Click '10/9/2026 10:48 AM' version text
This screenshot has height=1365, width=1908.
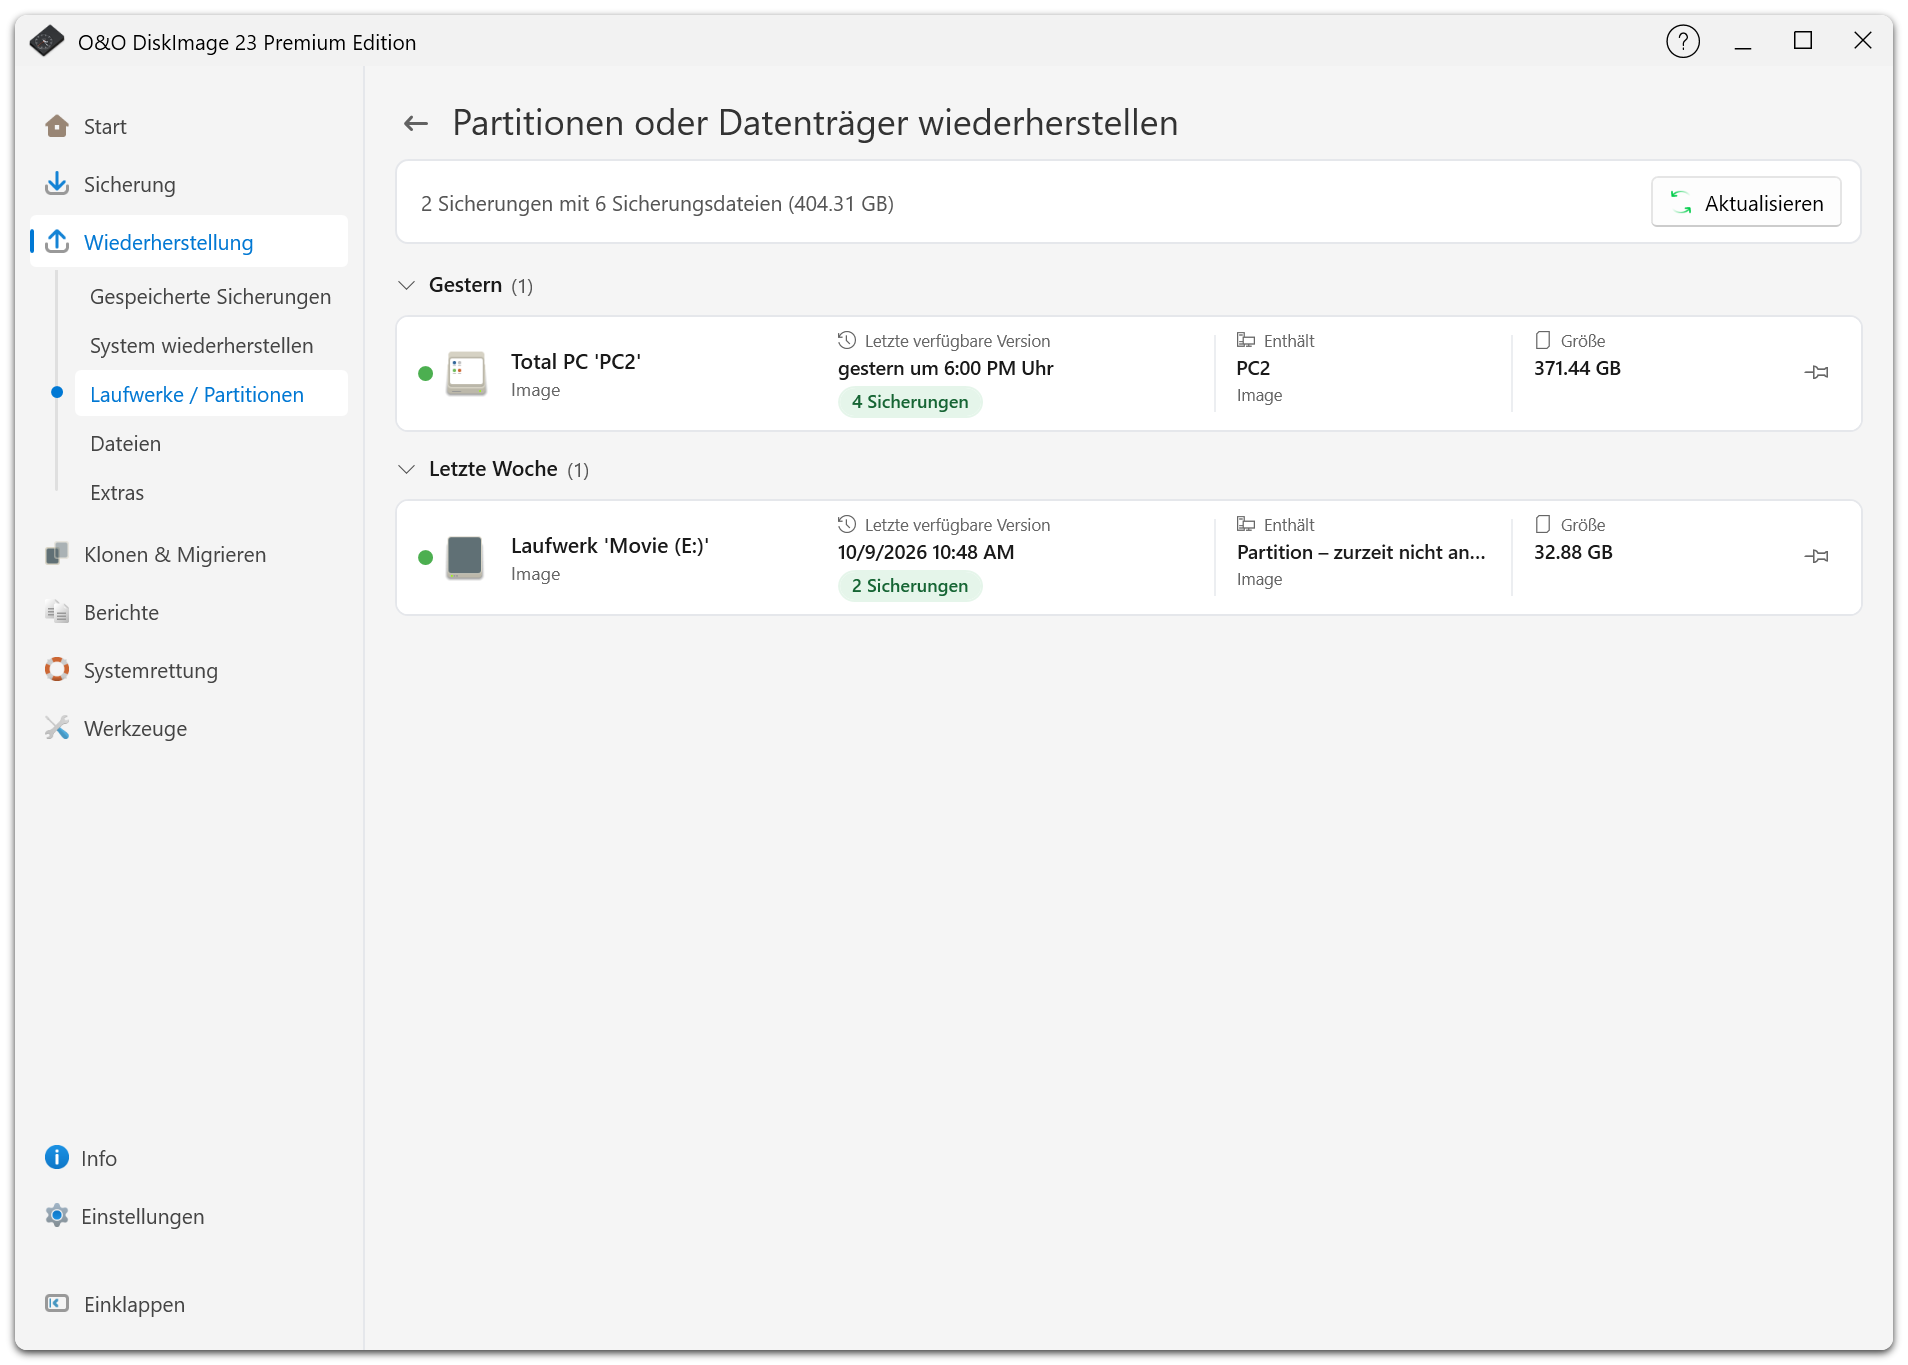(x=926, y=552)
